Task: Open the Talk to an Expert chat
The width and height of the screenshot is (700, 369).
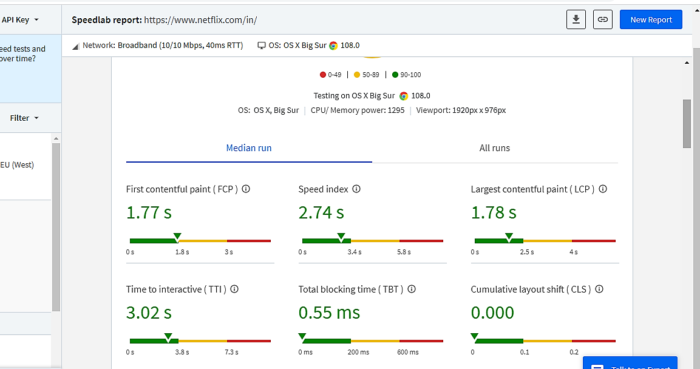Action: point(630,363)
